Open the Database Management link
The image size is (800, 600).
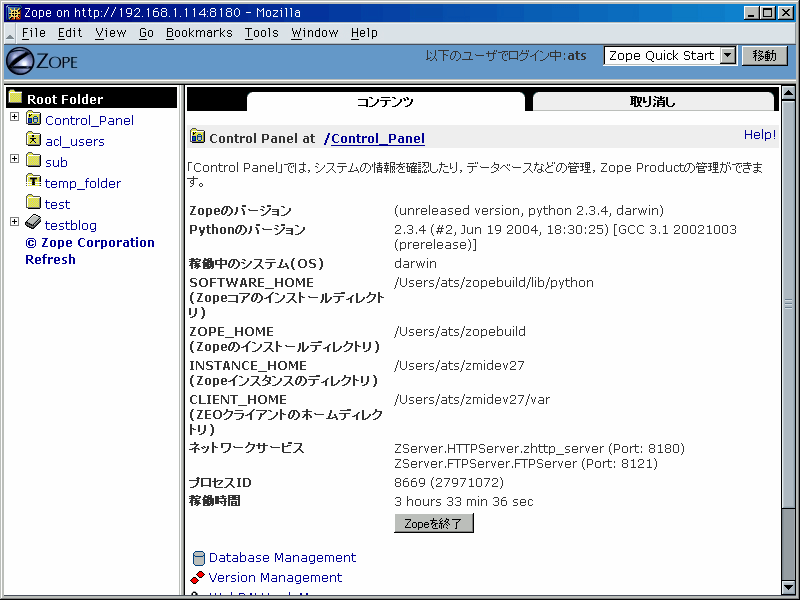coord(283,558)
